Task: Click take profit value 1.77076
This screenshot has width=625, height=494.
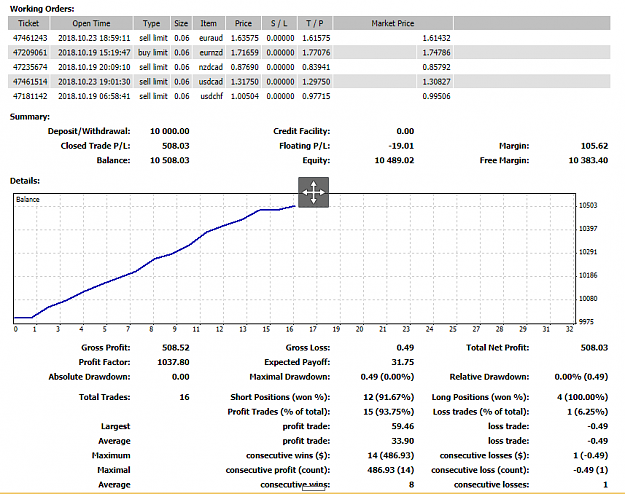Action: point(316,53)
